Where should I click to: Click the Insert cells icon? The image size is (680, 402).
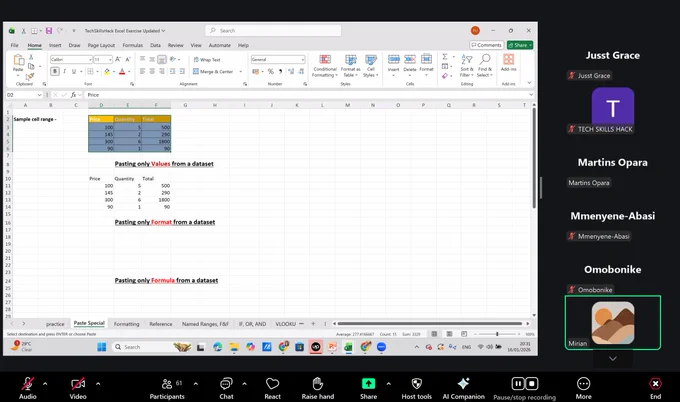(393, 59)
